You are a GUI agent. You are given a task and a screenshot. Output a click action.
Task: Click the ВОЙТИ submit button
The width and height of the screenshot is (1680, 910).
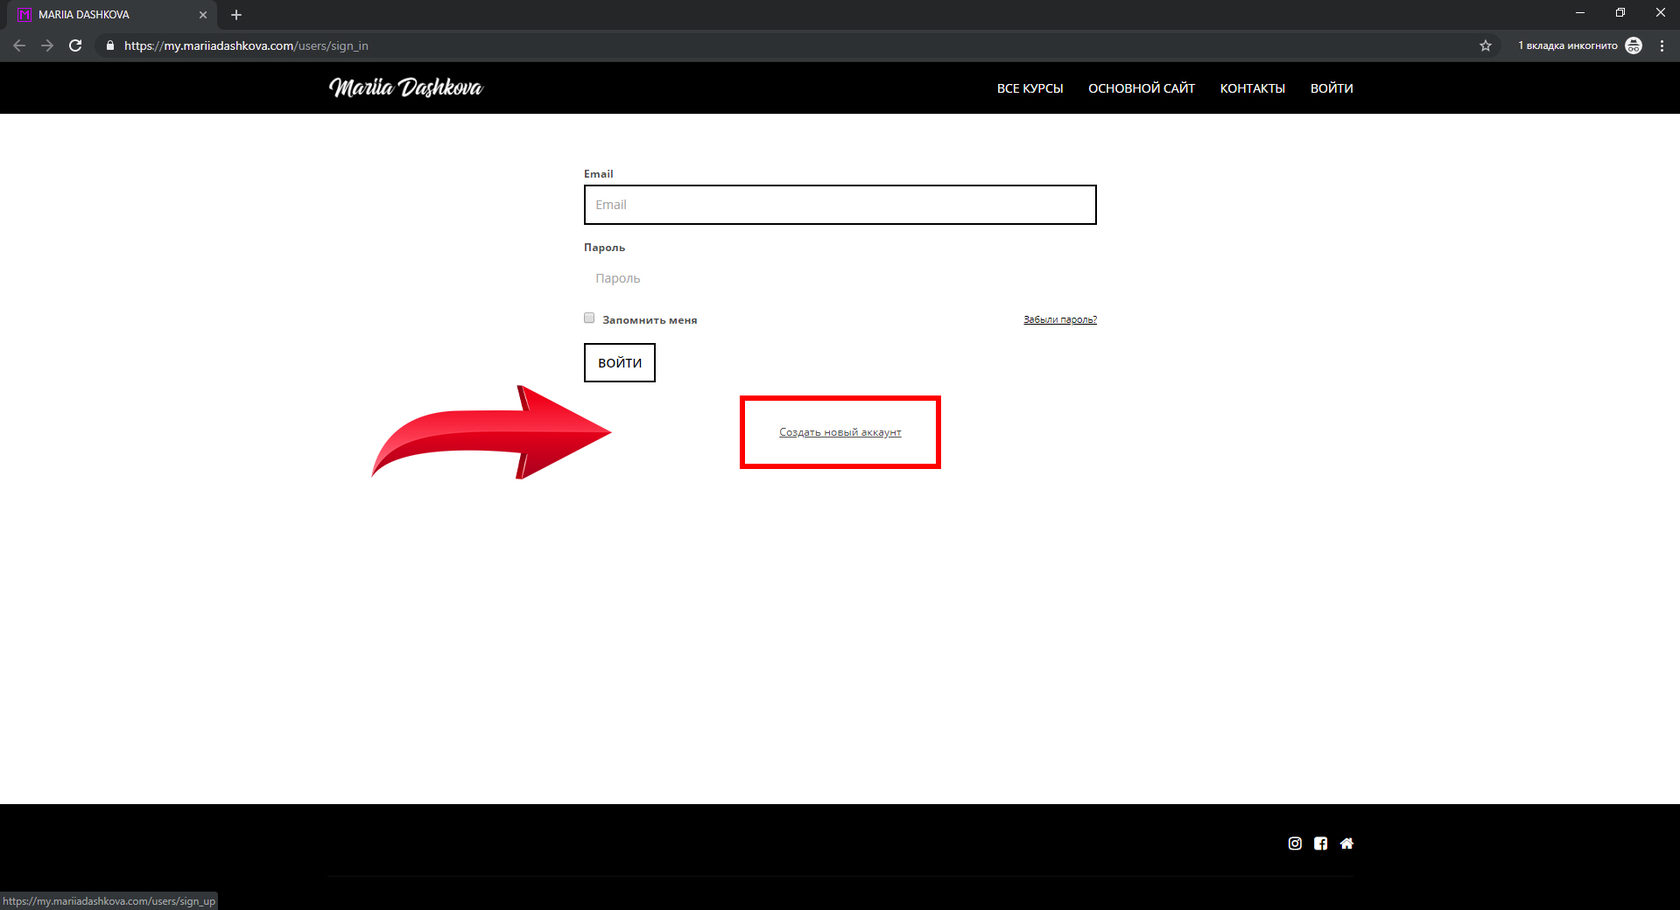tap(620, 363)
